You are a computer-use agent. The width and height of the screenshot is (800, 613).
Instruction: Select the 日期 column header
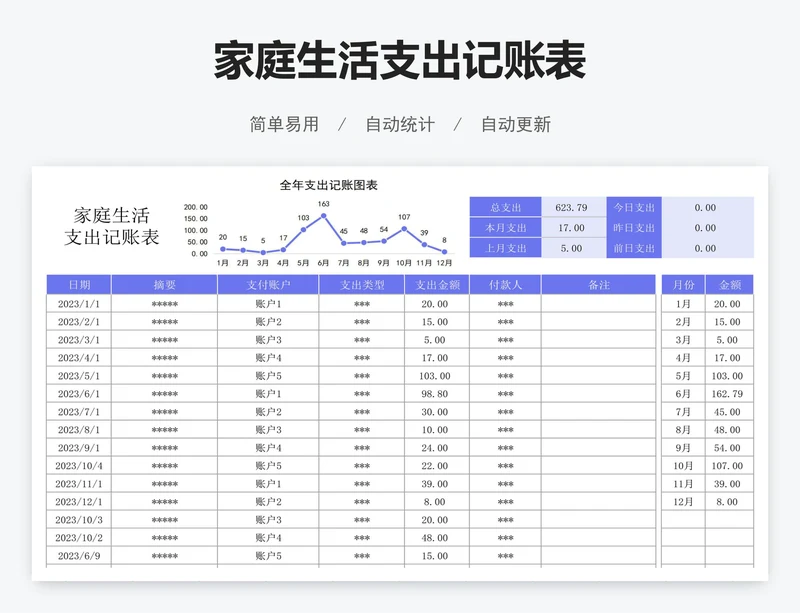(x=79, y=285)
